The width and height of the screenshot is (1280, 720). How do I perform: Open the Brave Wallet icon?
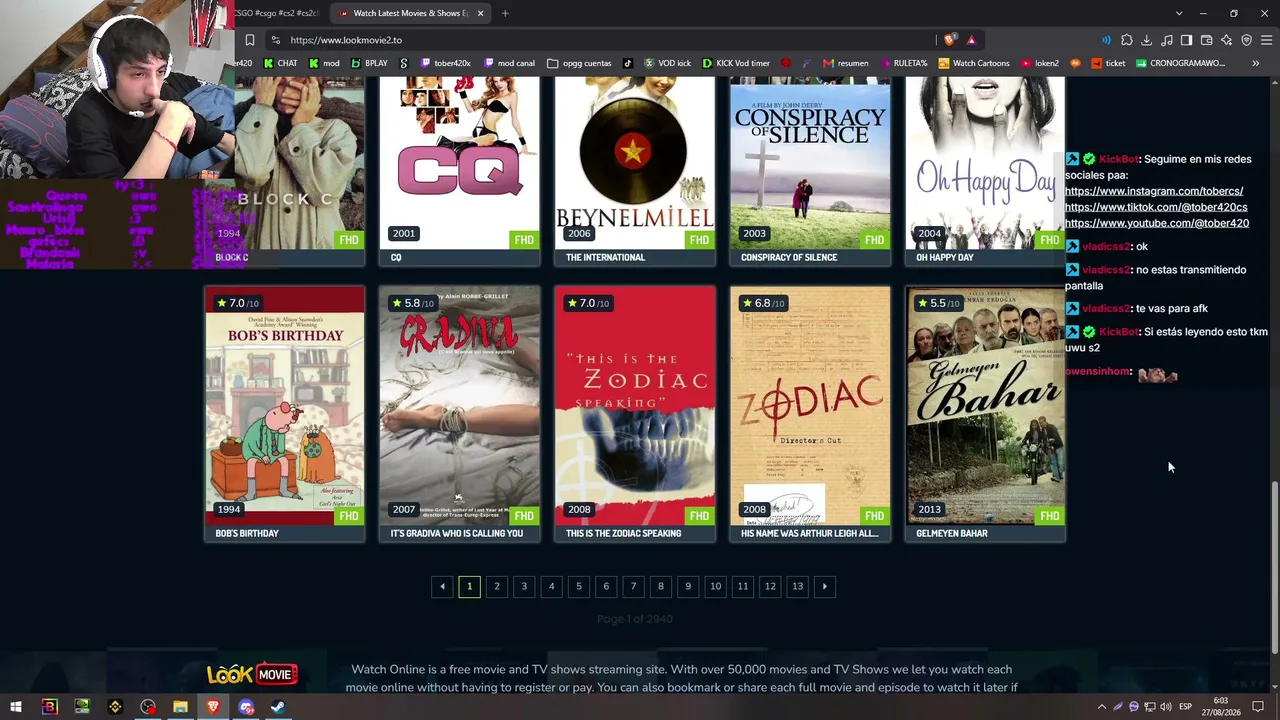(1206, 40)
